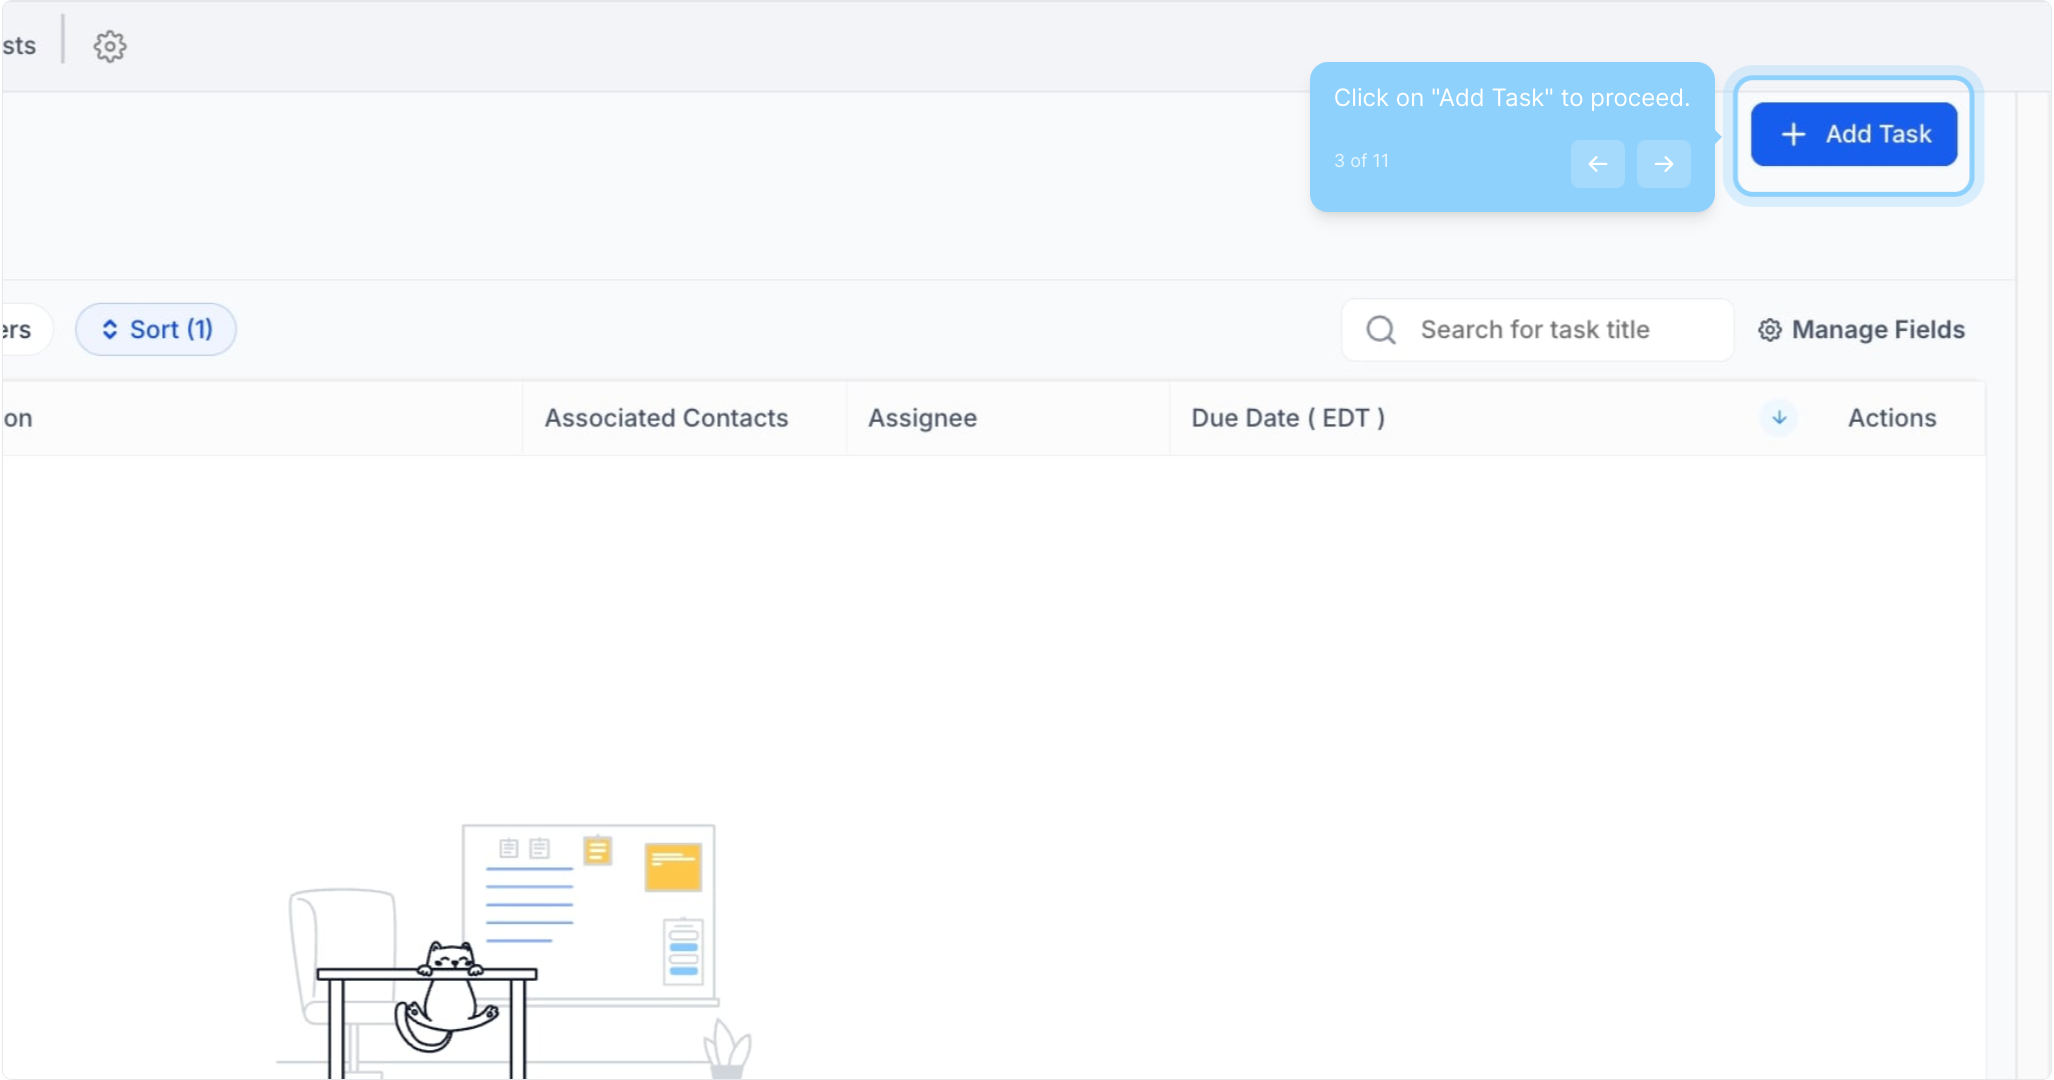
Task: Toggle Due Date sort direction arrow
Action: tap(1779, 418)
